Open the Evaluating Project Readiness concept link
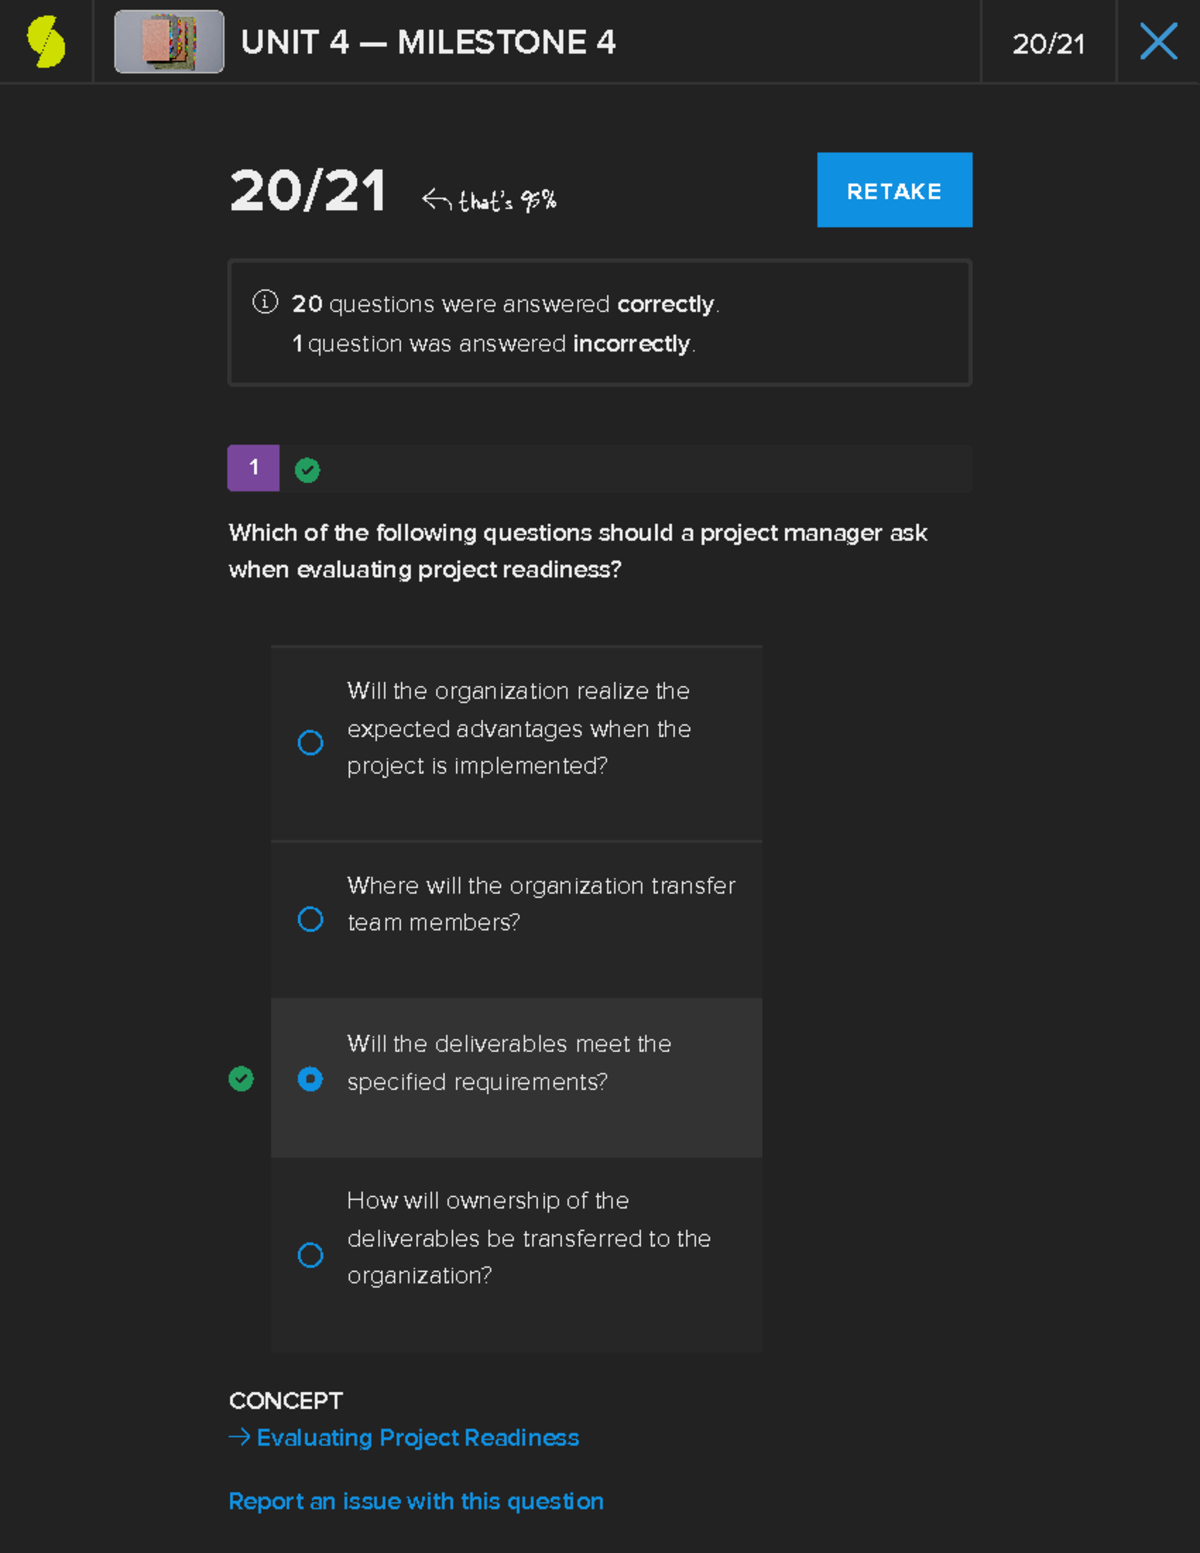The width and height of the screenshot is (1200, 1553). [x=417, y=1437]
